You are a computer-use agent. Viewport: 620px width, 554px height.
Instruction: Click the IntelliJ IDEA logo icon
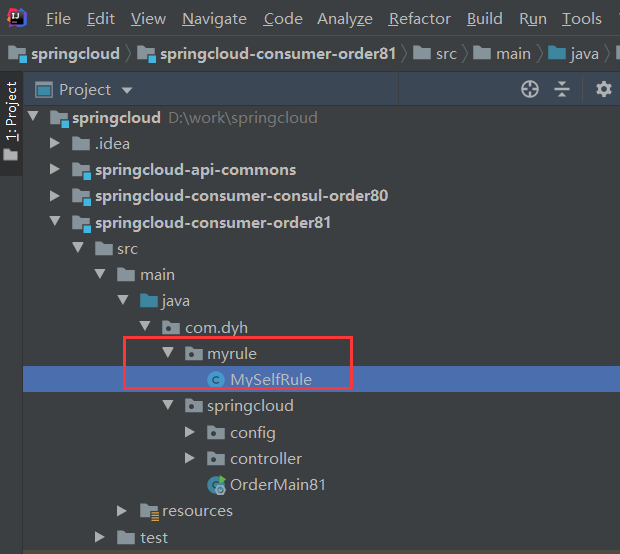pyautogui.click(x=17, y=17)
